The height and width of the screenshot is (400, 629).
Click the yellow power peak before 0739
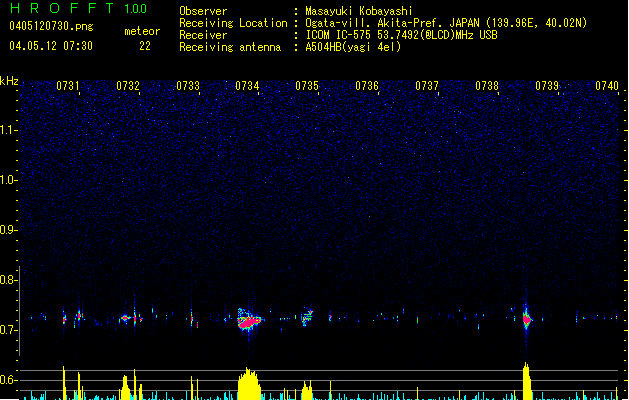click(x=527, y=381)
